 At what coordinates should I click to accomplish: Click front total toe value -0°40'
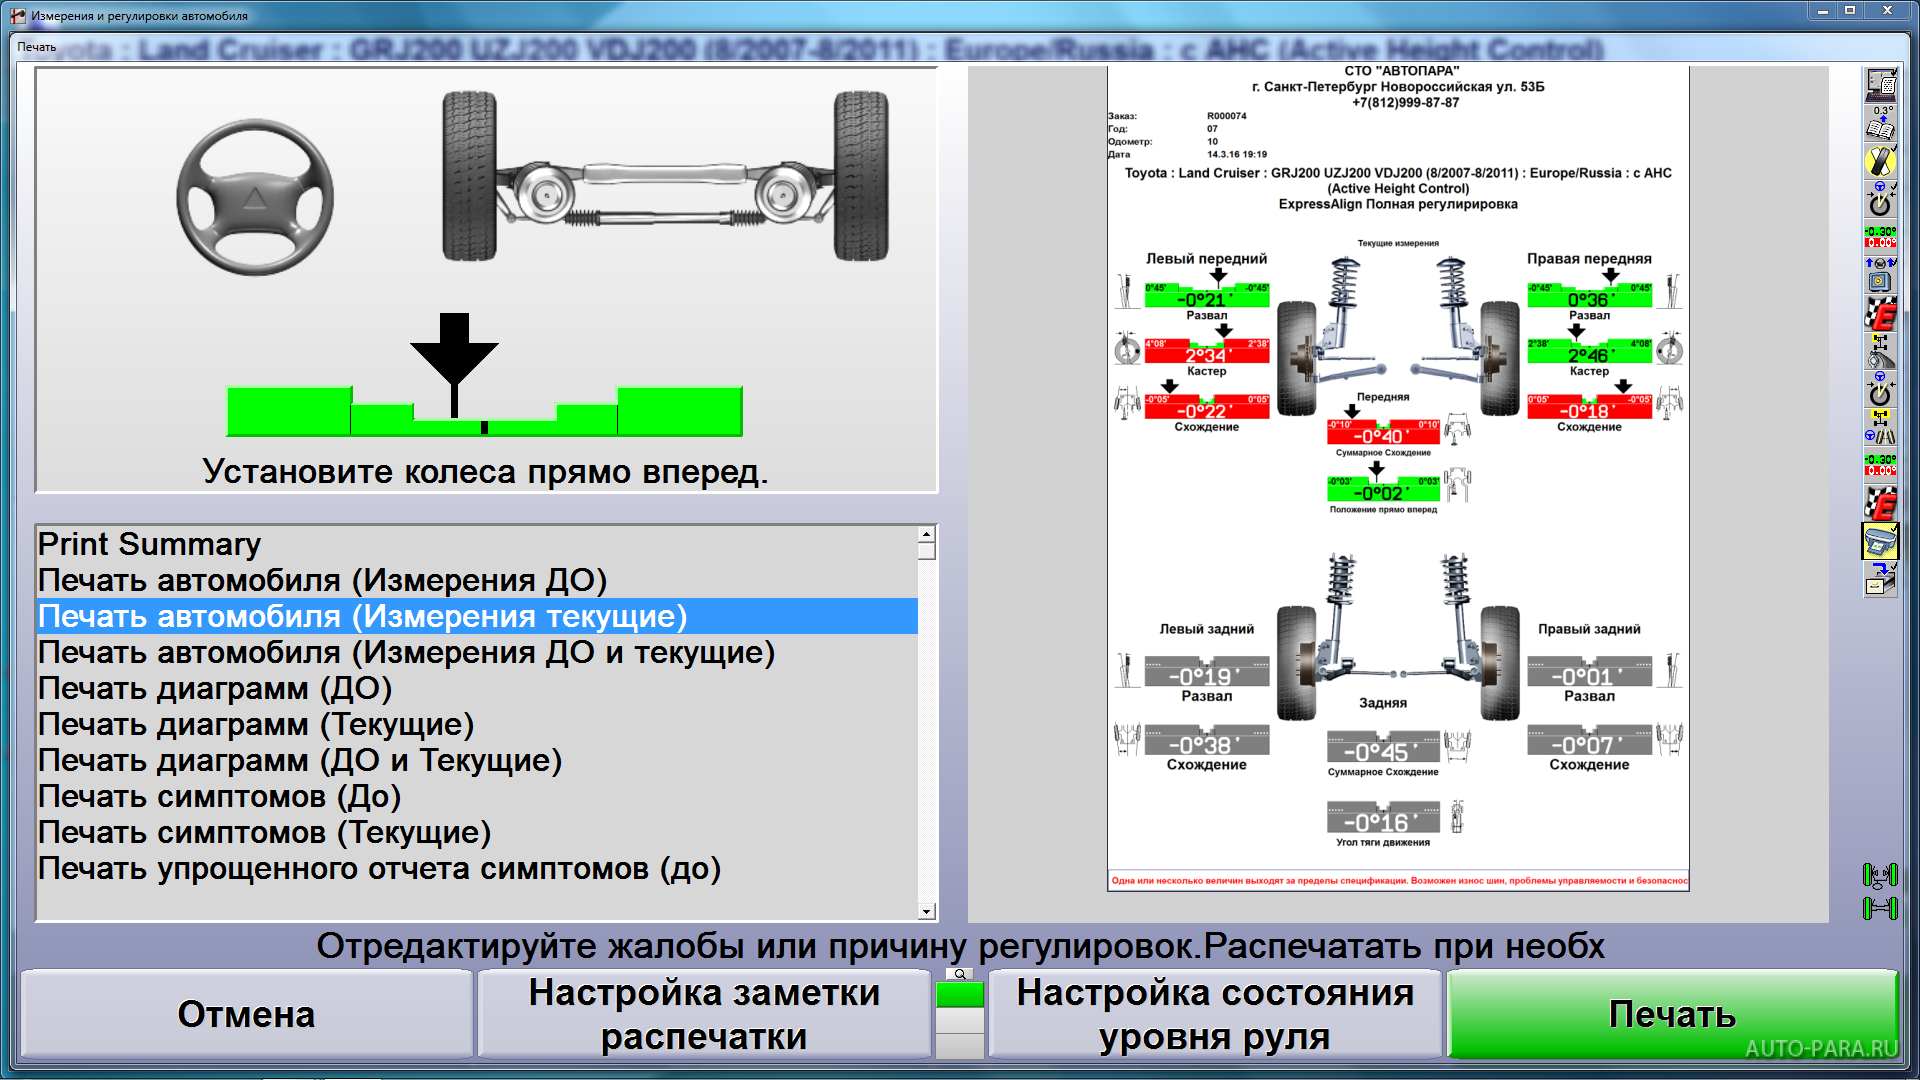tap(1383, 436)
